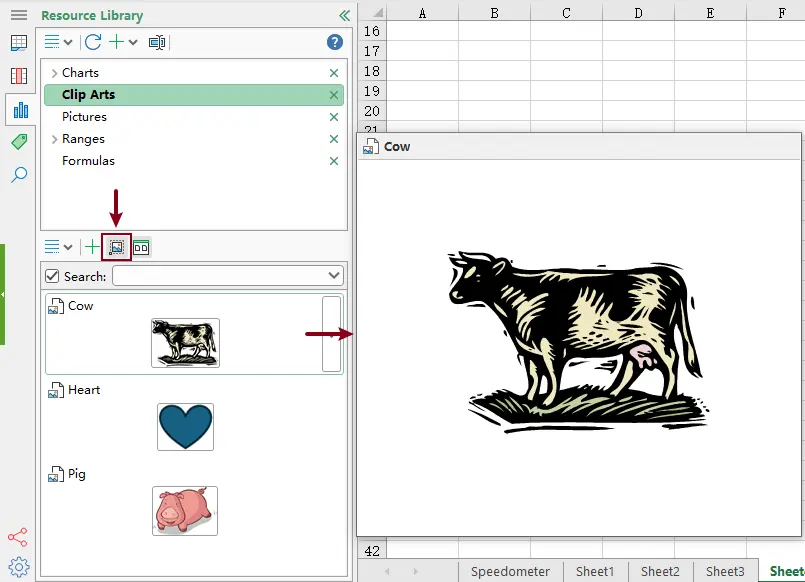Remove the Pictures group with its X
805x582 pixels.
click(x=334, y=117)
